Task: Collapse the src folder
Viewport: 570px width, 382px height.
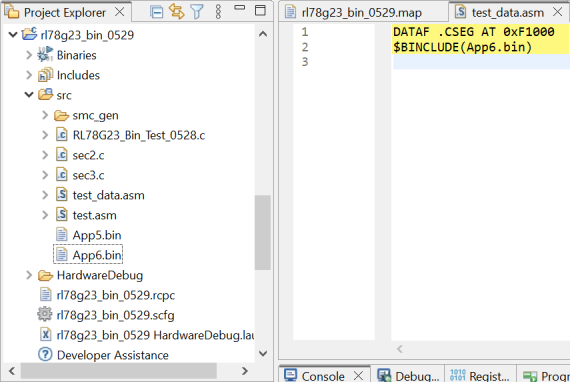Action: pyautogui.click(x=29, y=95)
